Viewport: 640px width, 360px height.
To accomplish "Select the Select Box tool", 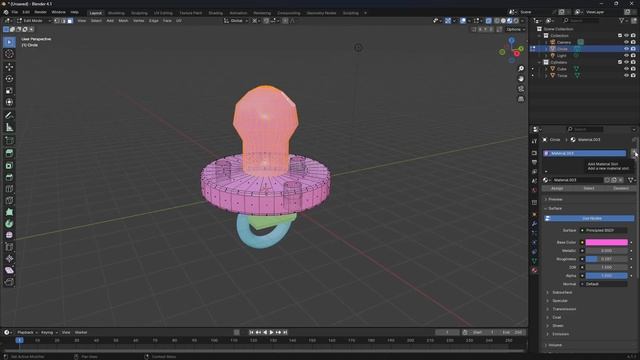I will coord(9,42).
